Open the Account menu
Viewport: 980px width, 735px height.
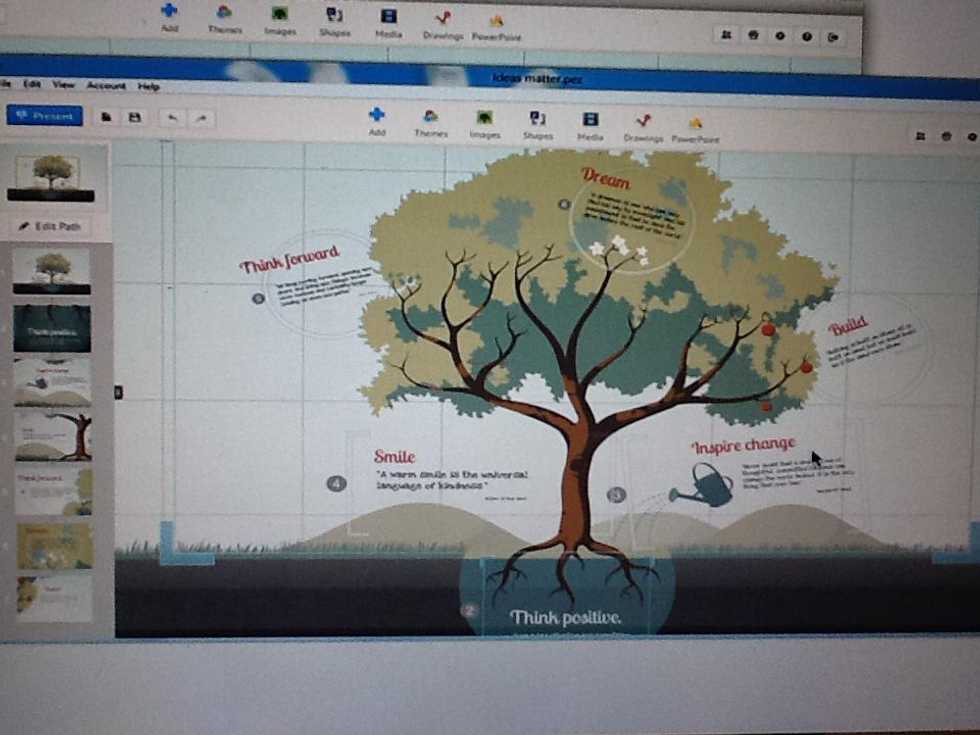pos(106,86)
